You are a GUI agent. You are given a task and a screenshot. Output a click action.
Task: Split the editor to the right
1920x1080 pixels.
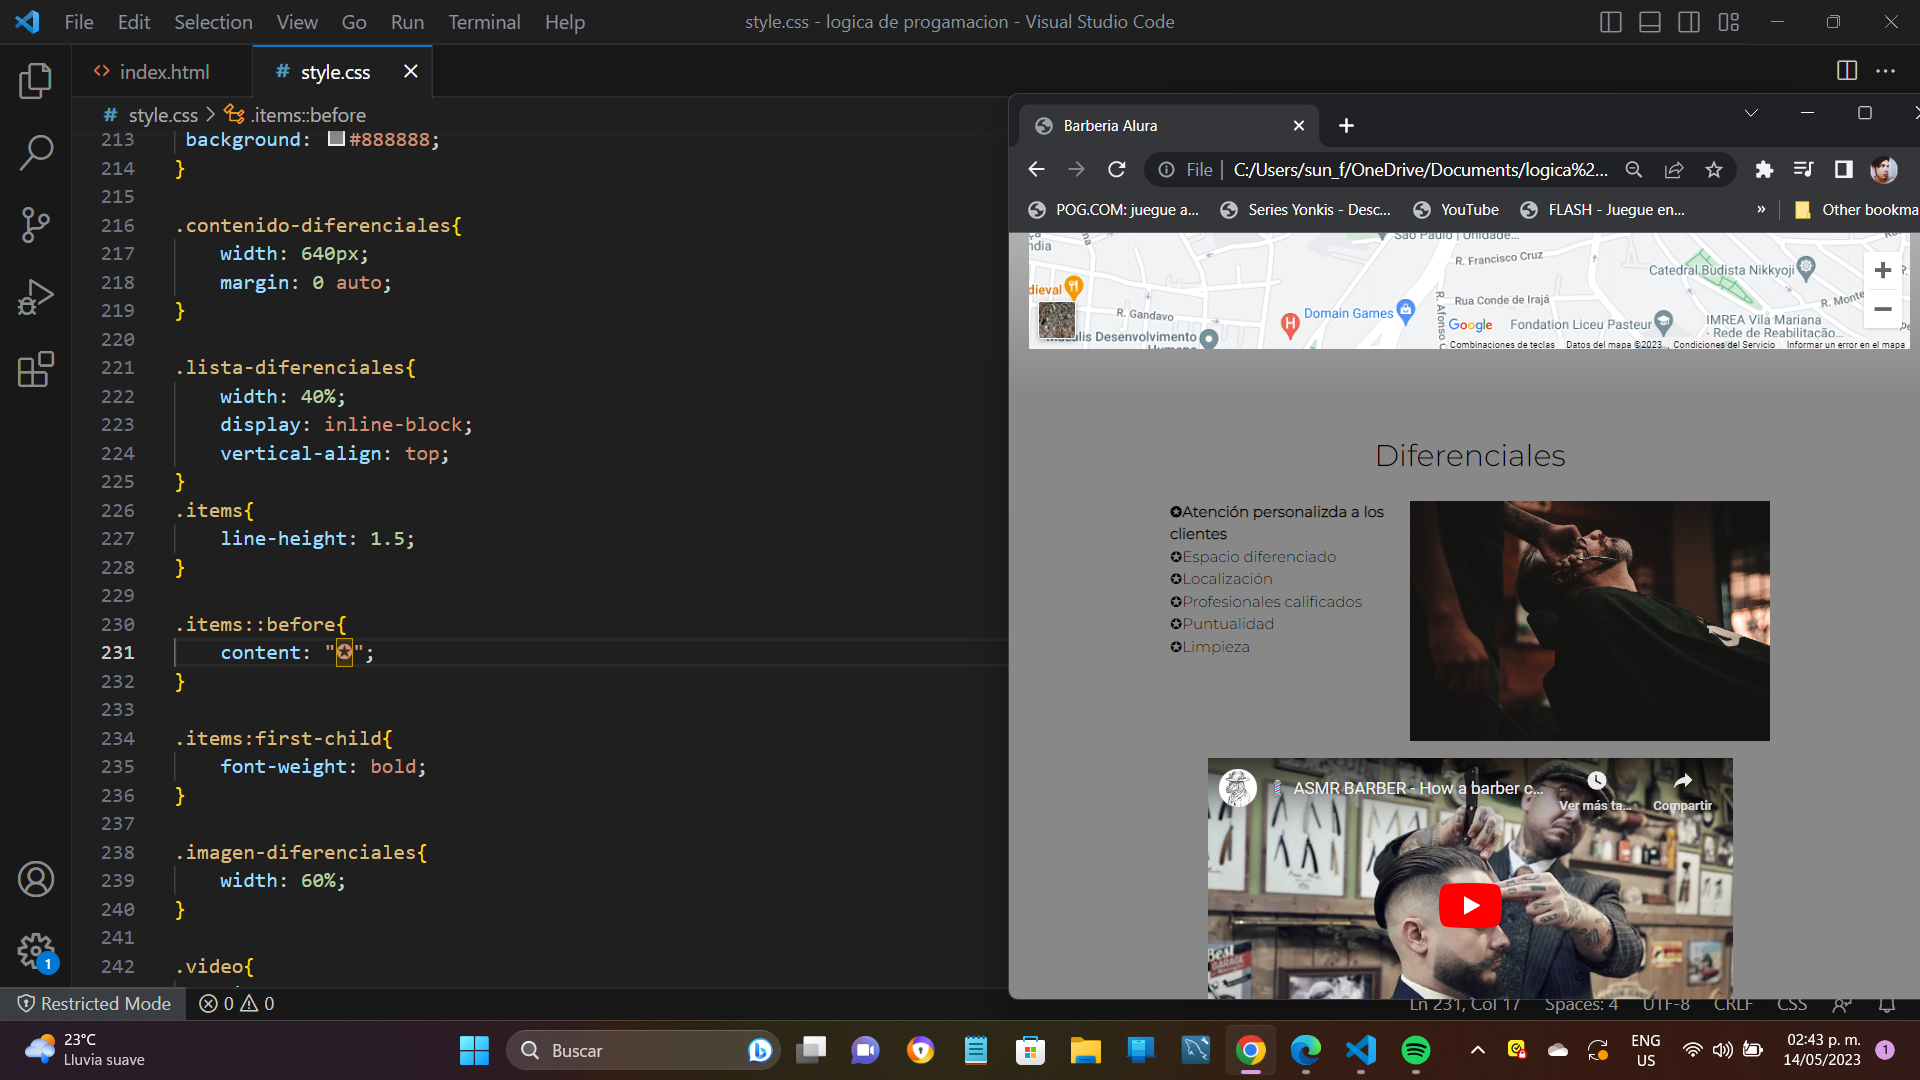click(x=1847, y=71)
